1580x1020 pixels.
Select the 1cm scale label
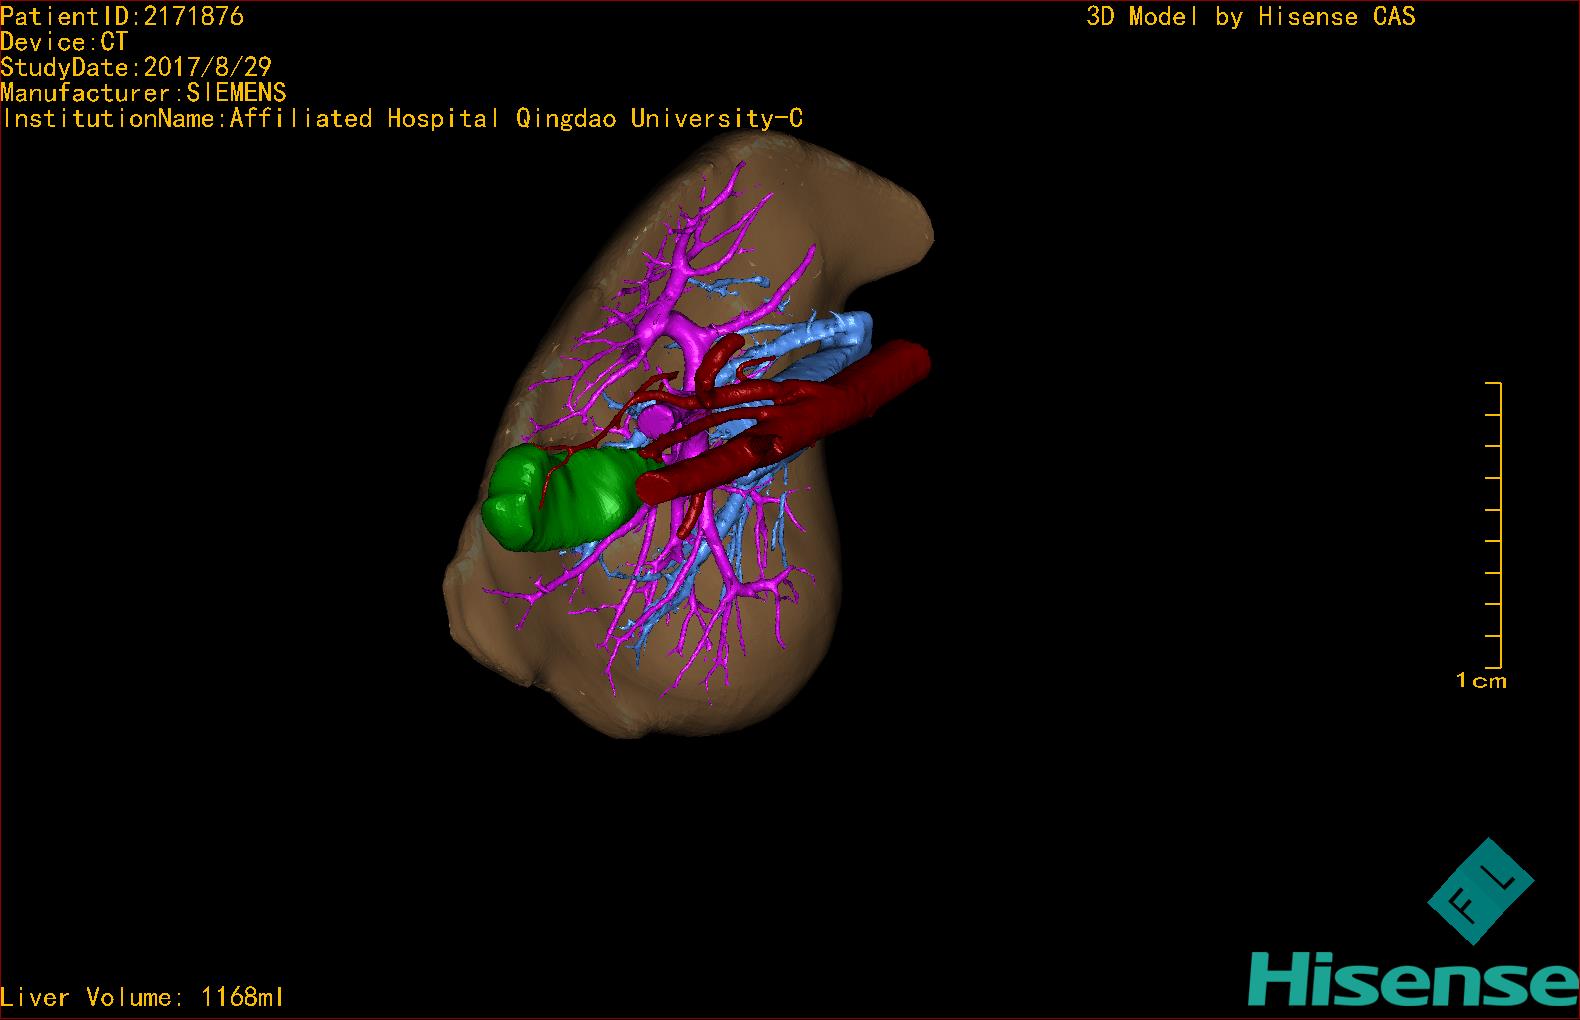(1481, 681)
